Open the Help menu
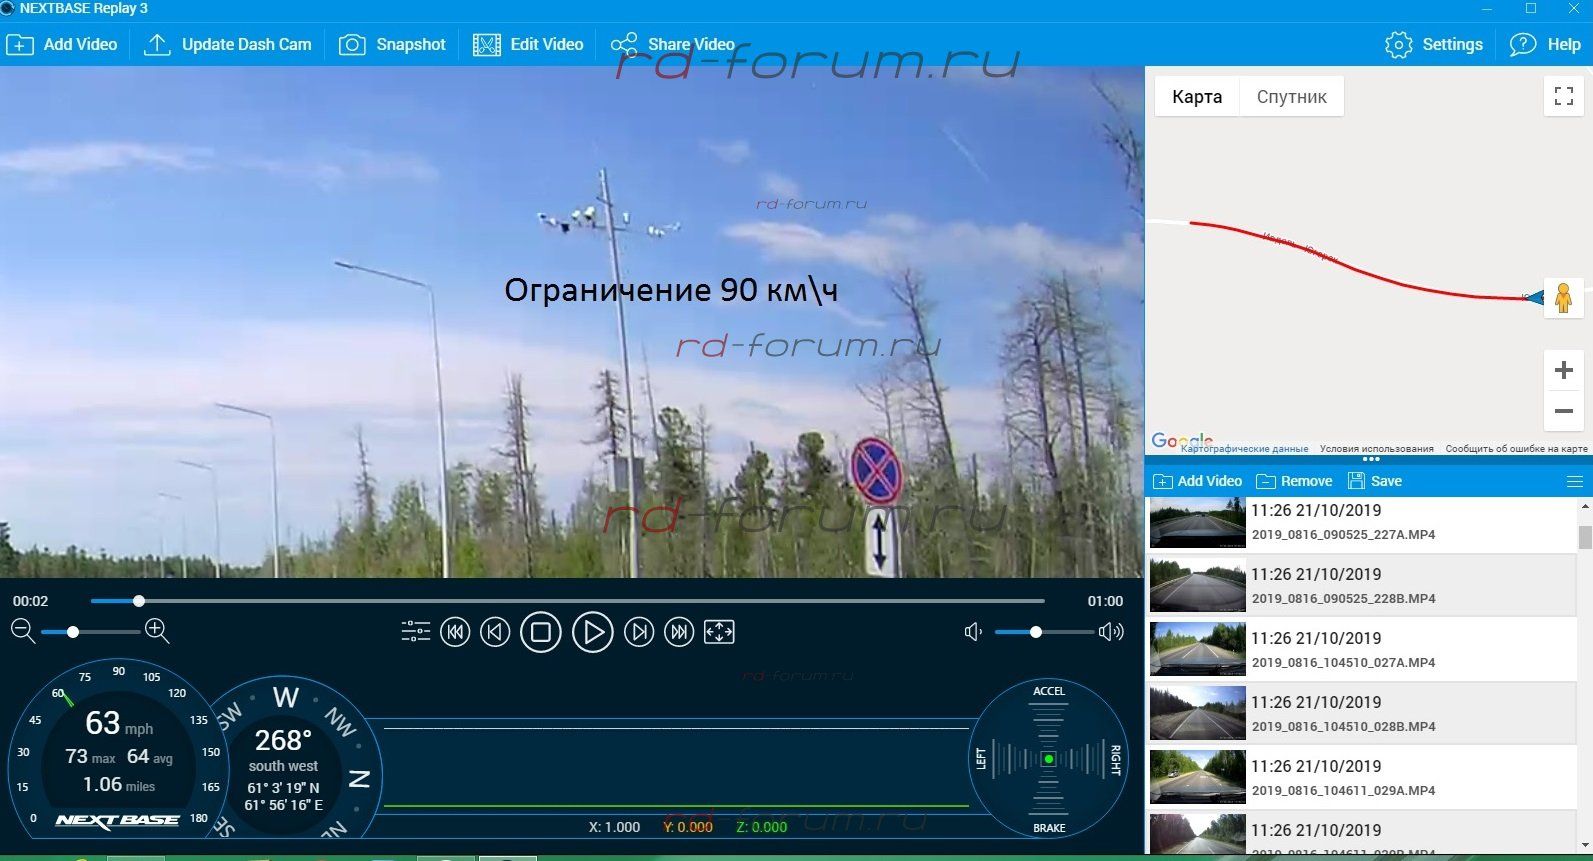Screen dimensions: 1593x861 pyautogui.click(x=1545, y=45)
